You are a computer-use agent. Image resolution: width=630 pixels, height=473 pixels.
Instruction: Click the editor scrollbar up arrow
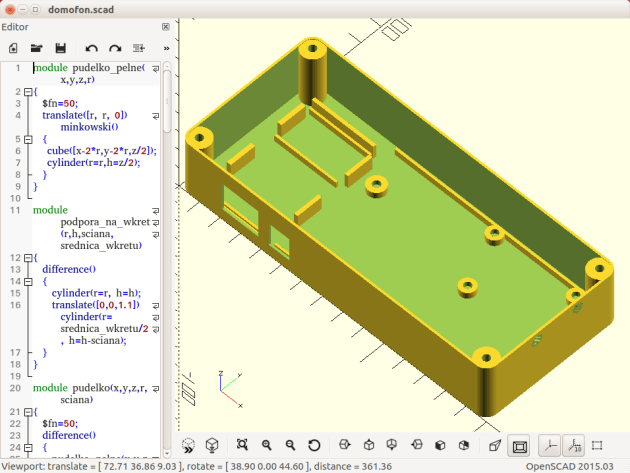167,66
